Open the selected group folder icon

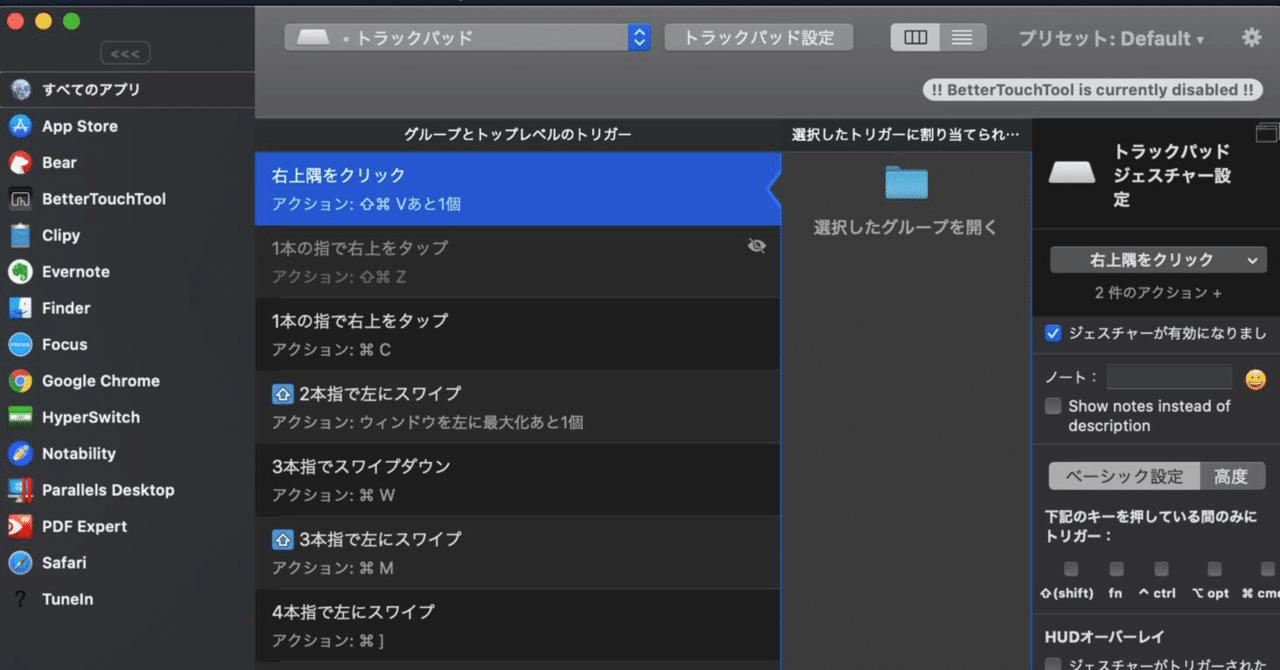tap(906, 182)
